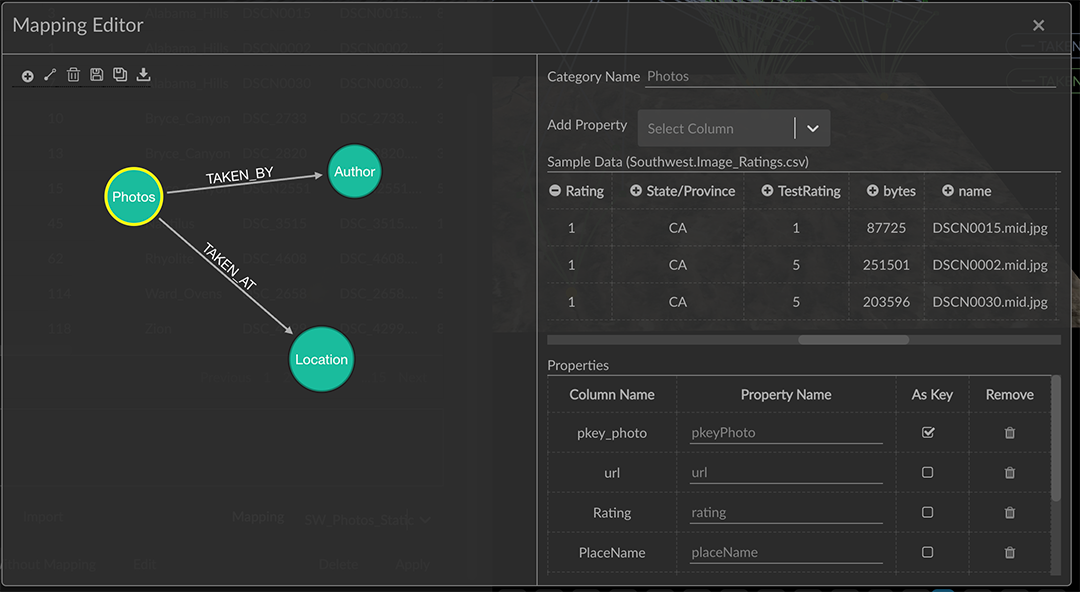Edit the Category Name field
Screen dimensions: 1080x592
[x=850, y=76]
